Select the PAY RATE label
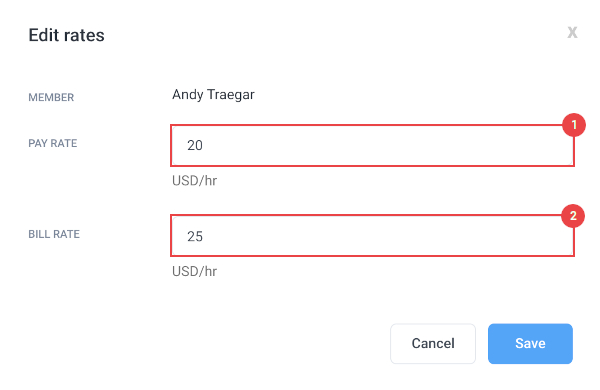The image size is (600, 390). click(x=53, y=143)
